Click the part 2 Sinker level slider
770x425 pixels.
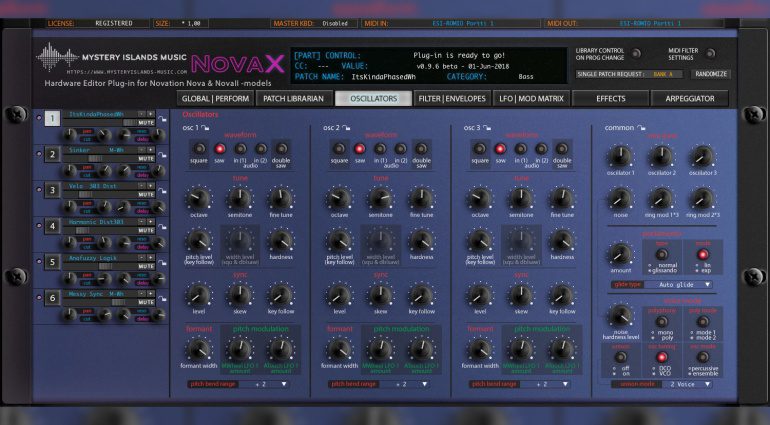97,159
